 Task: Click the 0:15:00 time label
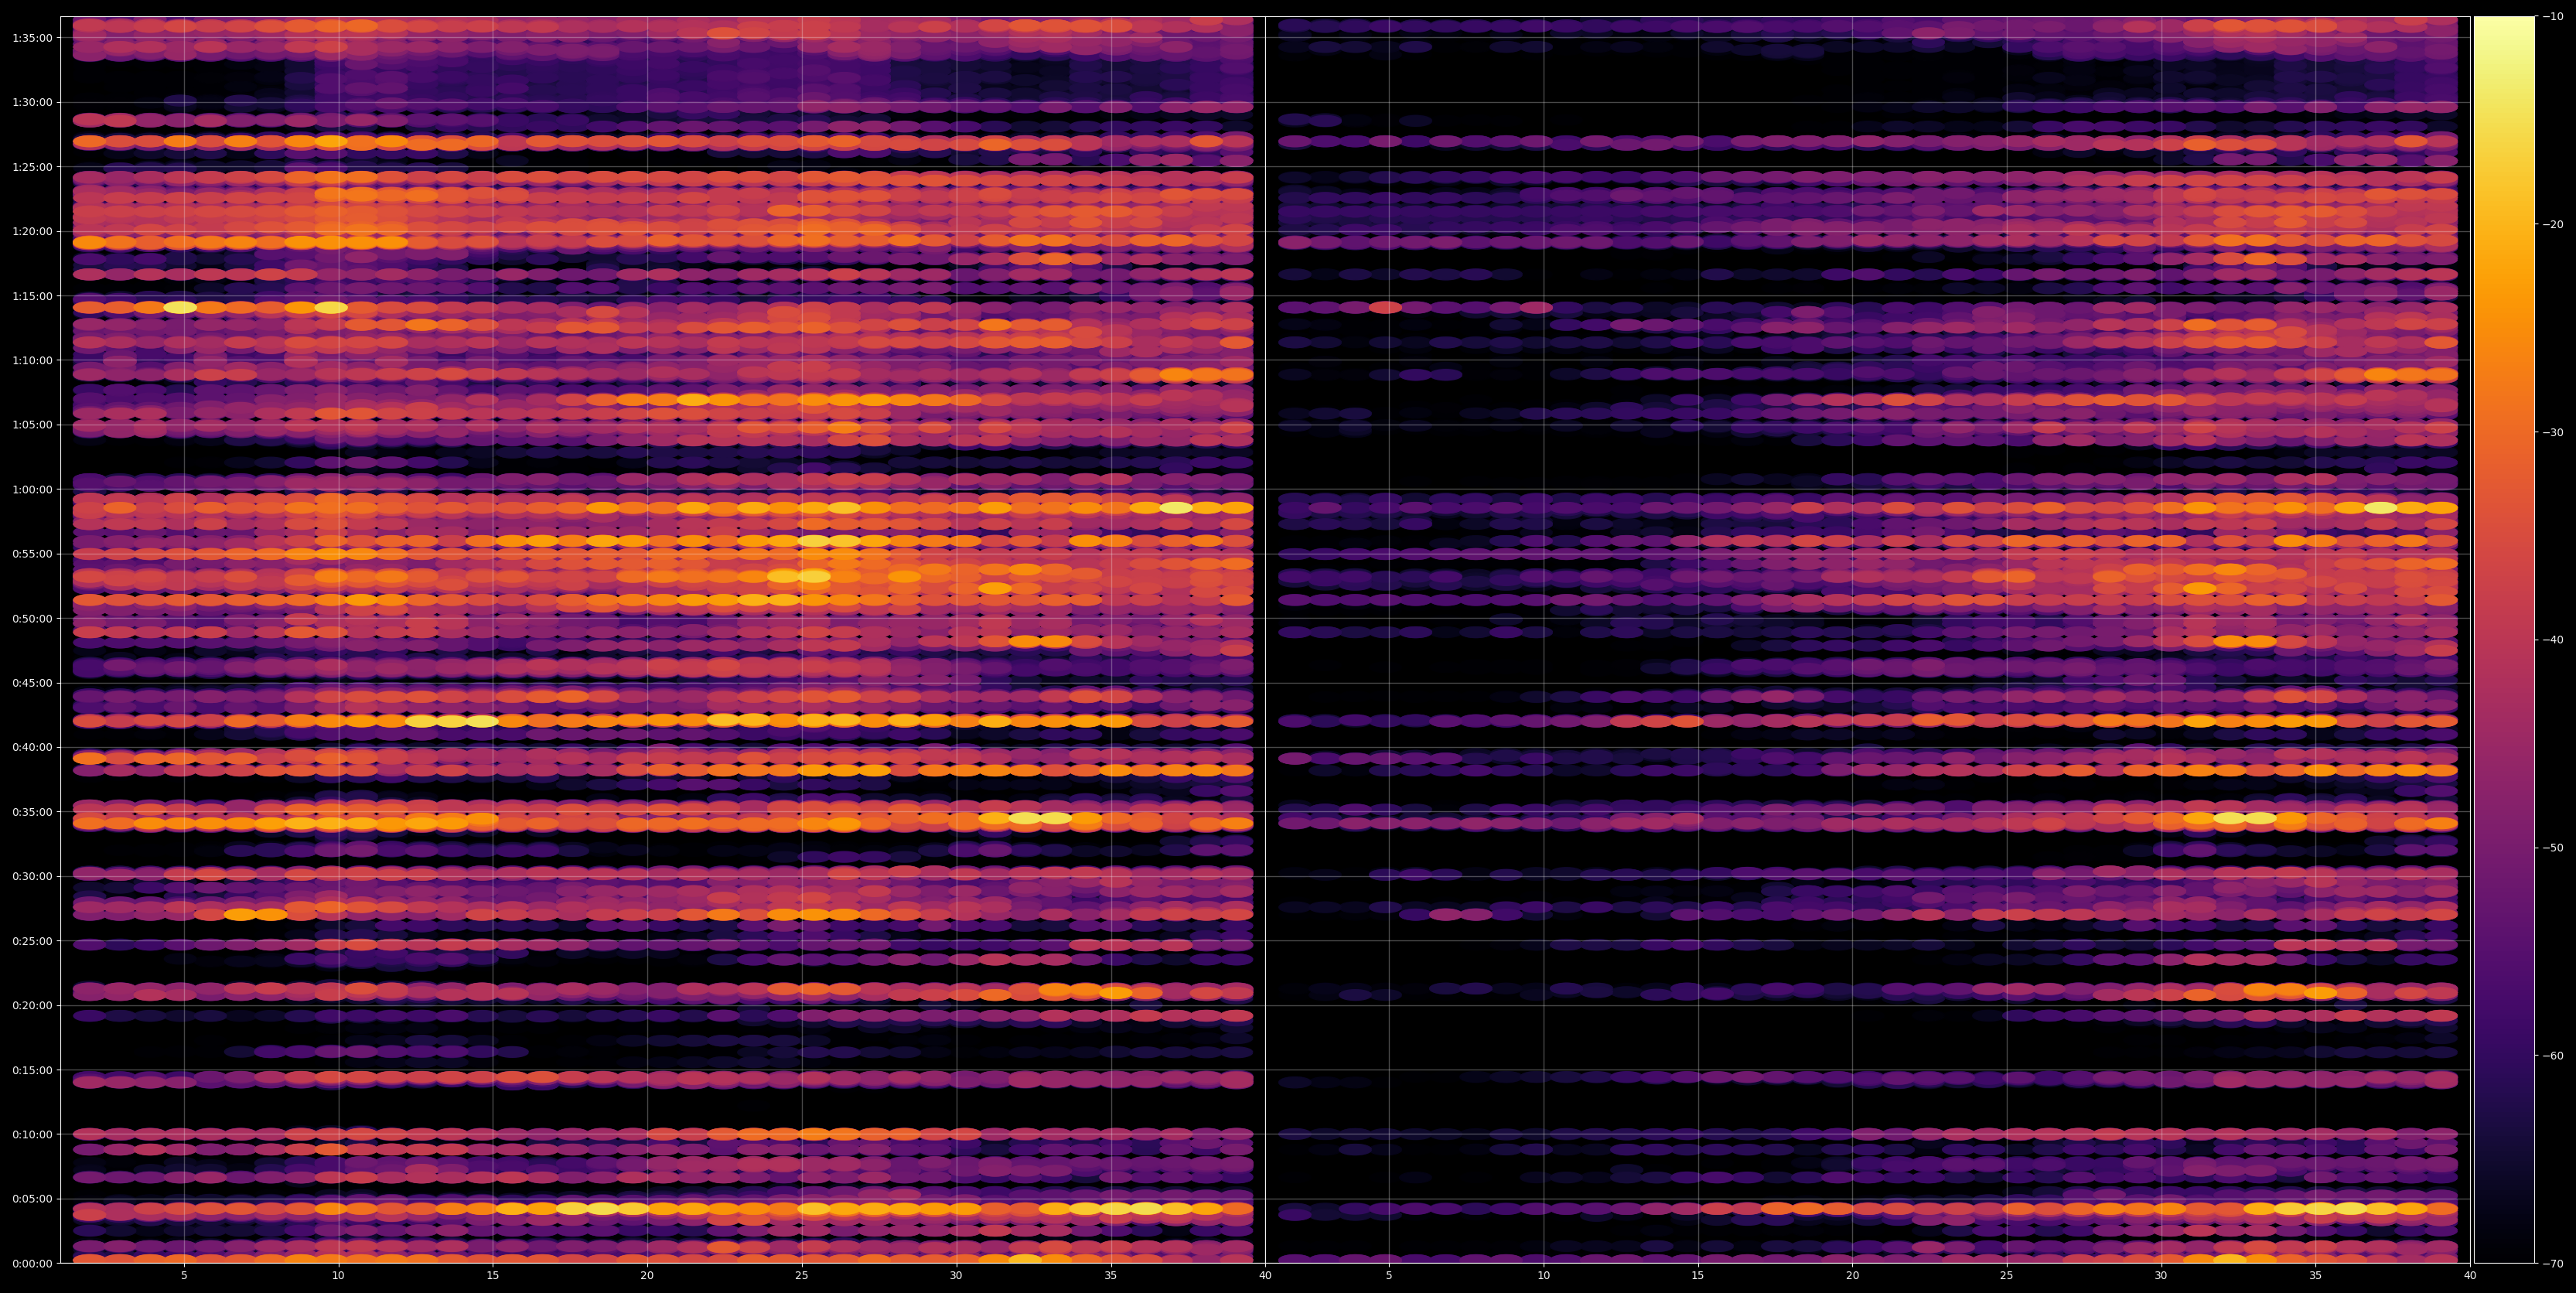(x=33, y=1070)
